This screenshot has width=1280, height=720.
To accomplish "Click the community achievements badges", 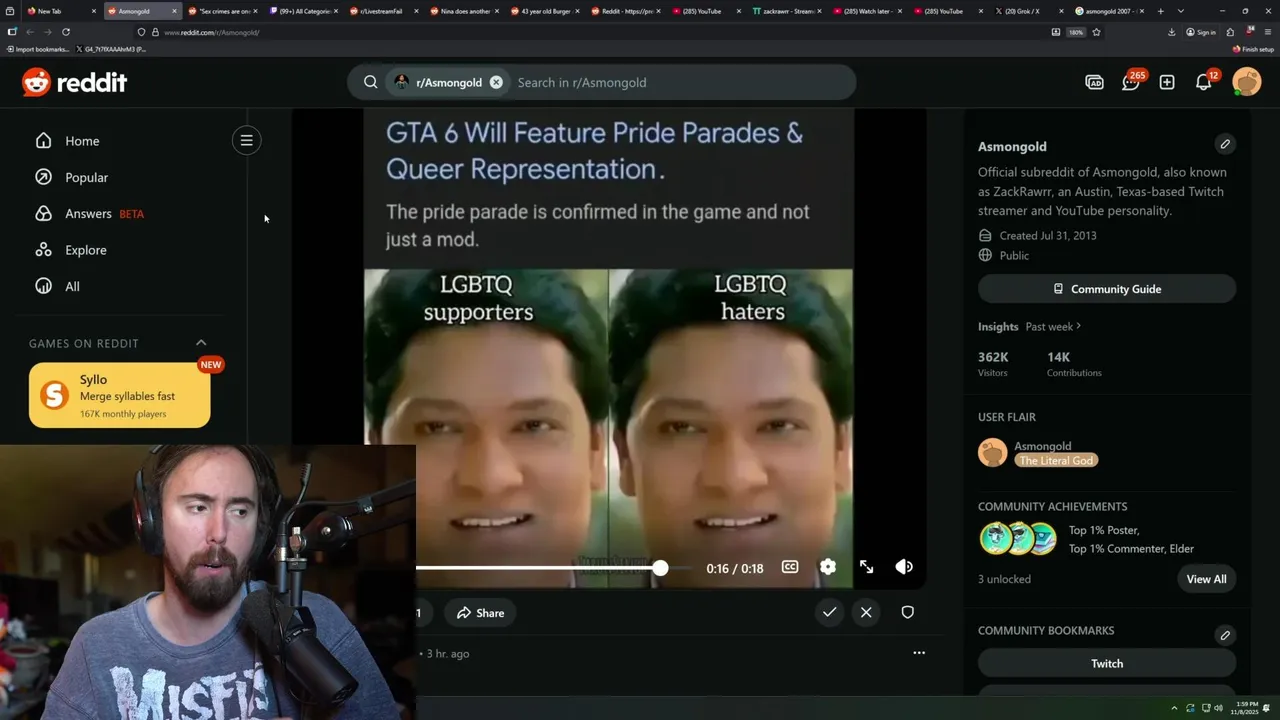I will [x=1018, y=539].
